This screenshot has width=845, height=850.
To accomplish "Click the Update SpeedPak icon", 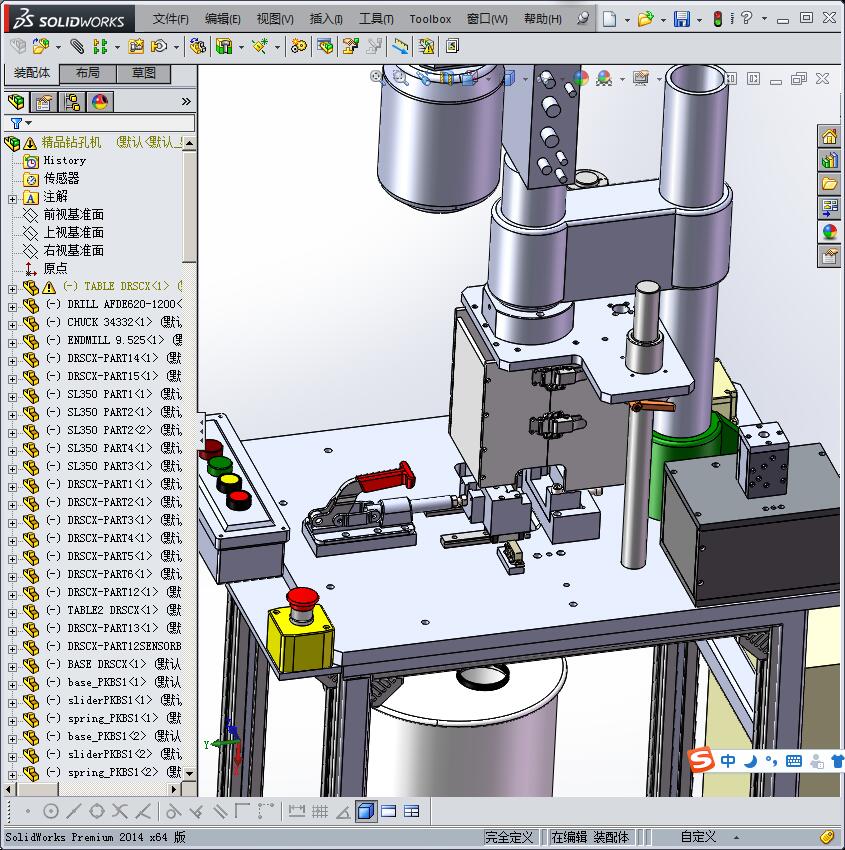I will (x=427, y=46).
